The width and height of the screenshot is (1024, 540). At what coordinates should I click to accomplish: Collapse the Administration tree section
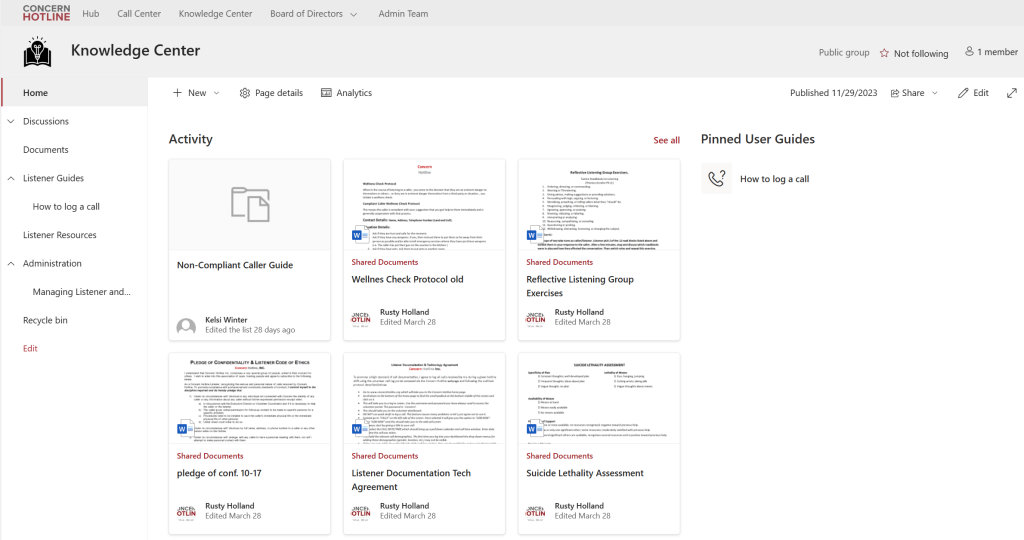tap(11, 264)
